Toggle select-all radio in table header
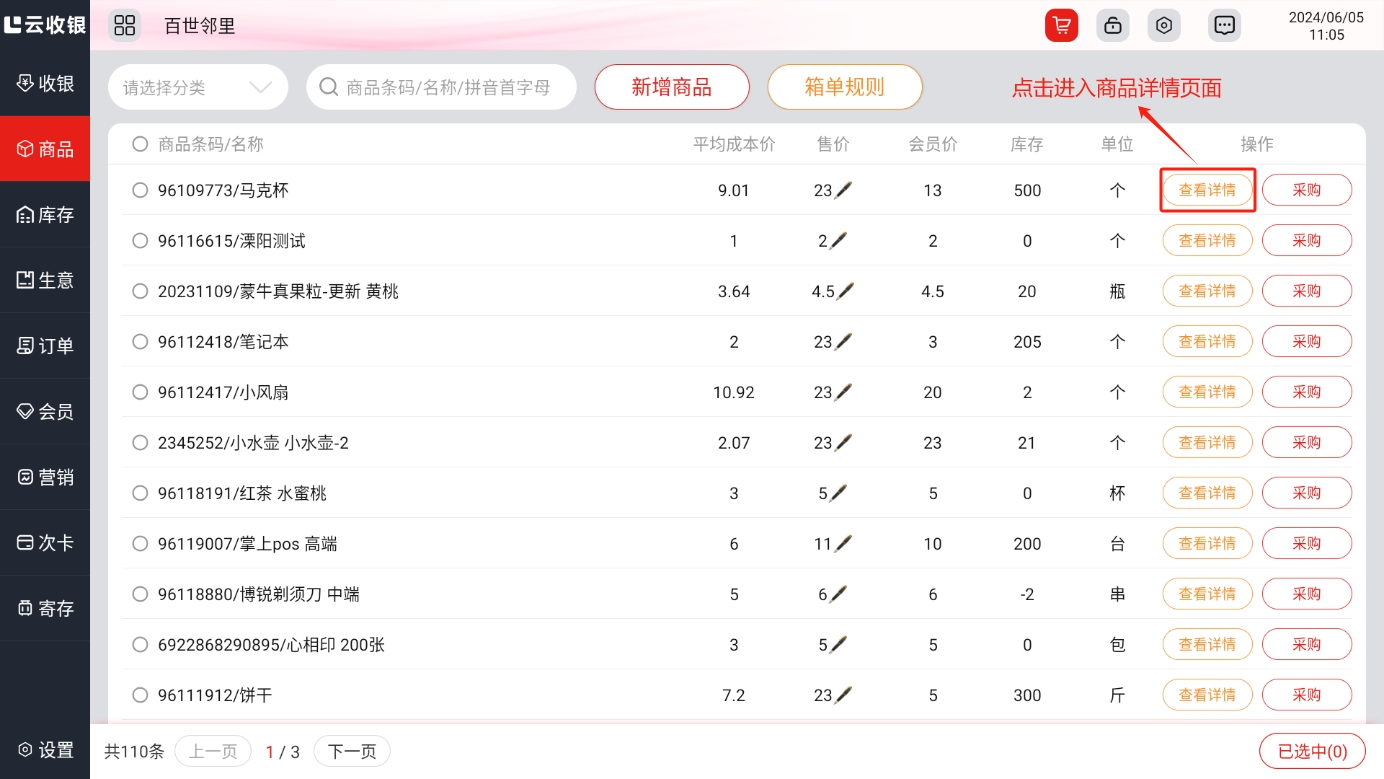This screenshot has height=779, width=1384. [x=140, y=144]
